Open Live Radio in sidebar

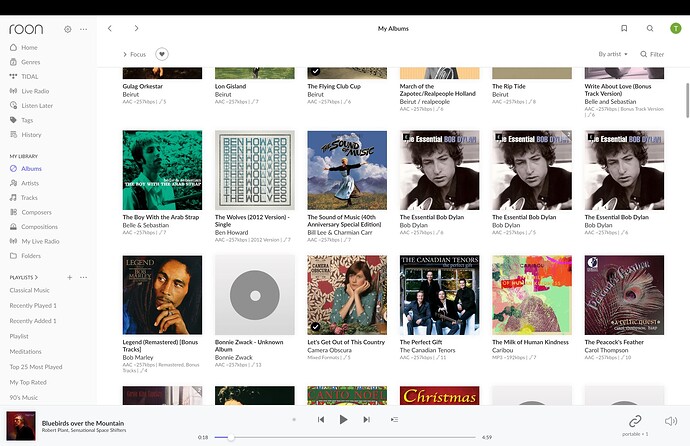29,91
